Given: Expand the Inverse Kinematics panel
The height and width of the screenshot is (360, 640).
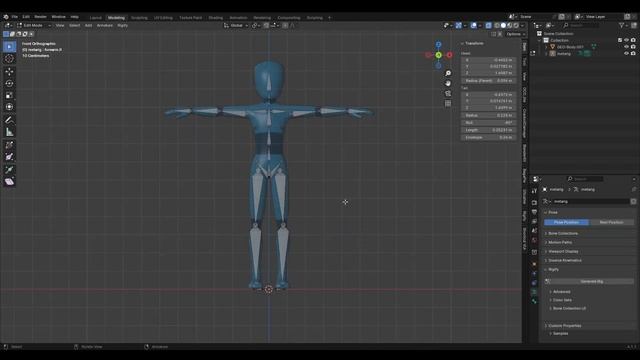Looking at the screenshot, I should pyautogui.click(x=564, y=260).
